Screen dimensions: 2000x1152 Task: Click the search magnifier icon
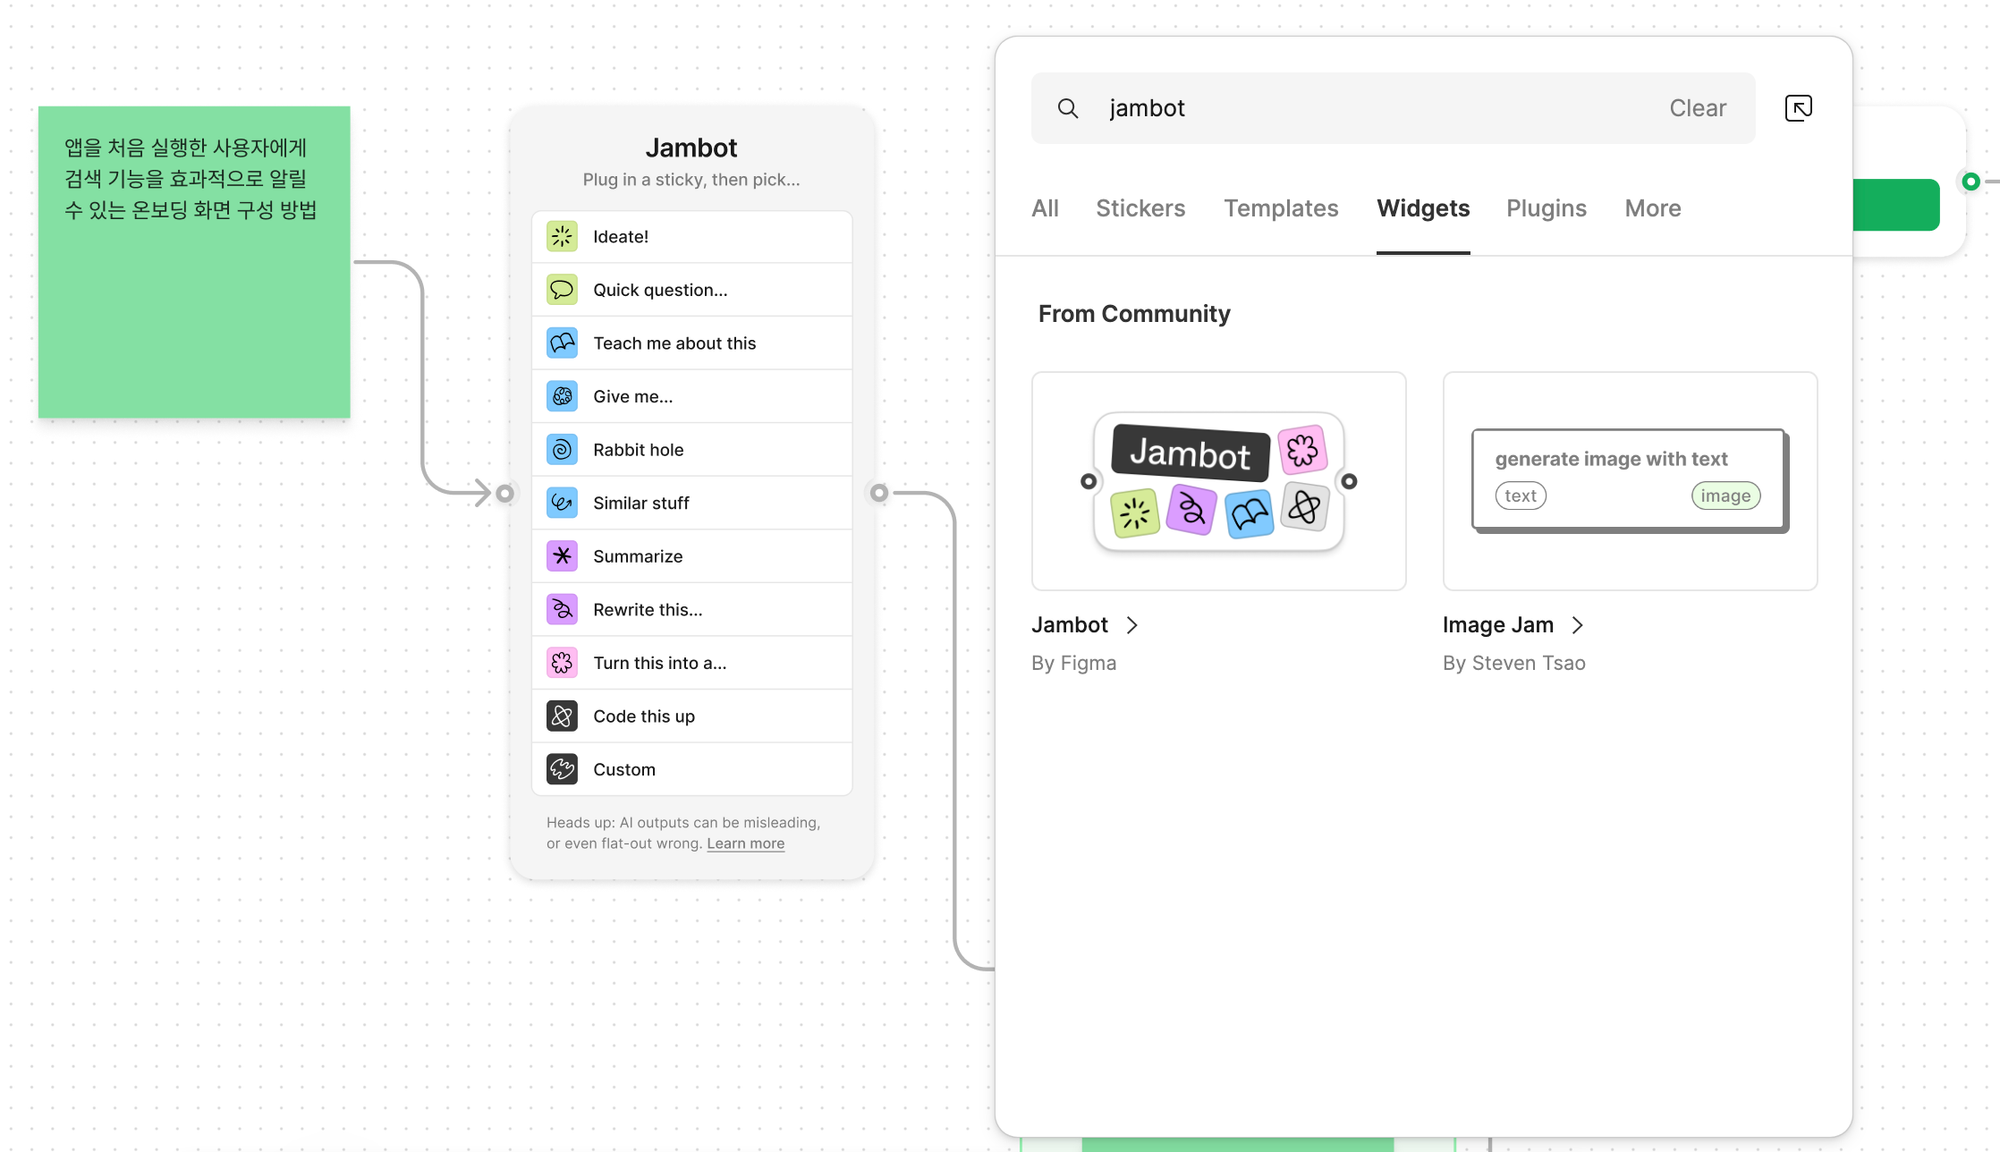(x=1068, y=108)
